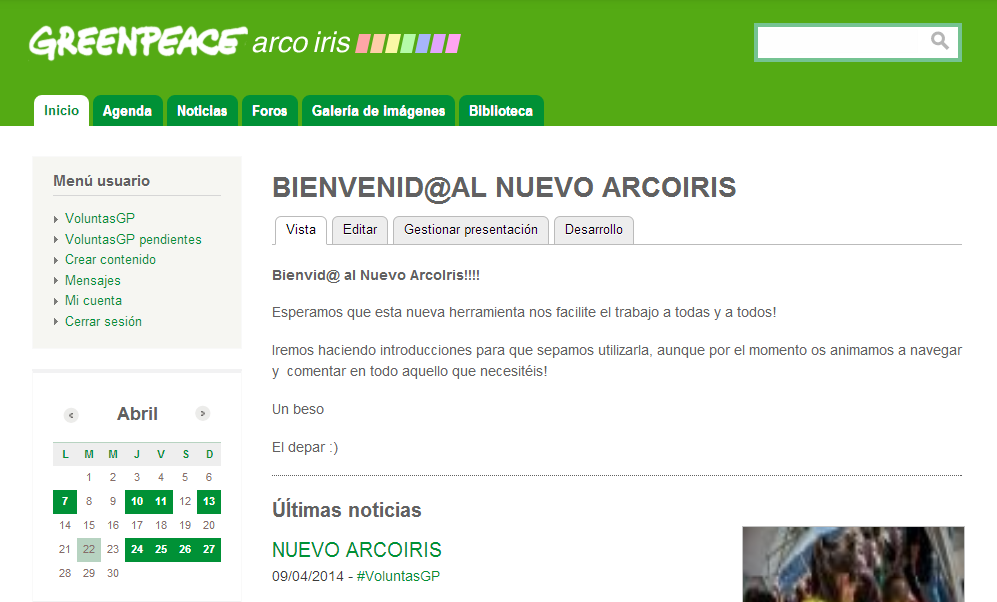Select April 24 in calendar

pos(137,549)
